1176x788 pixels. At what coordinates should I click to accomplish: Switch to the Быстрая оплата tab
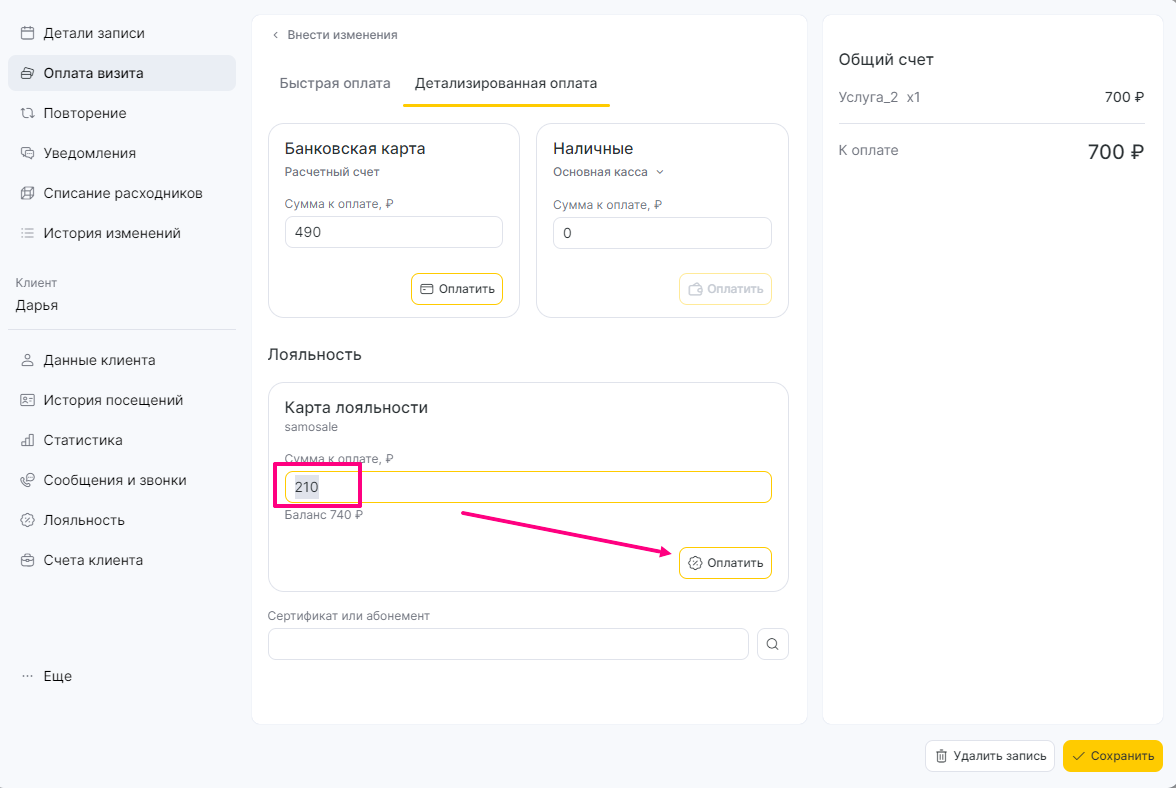[x=334, y=83]
